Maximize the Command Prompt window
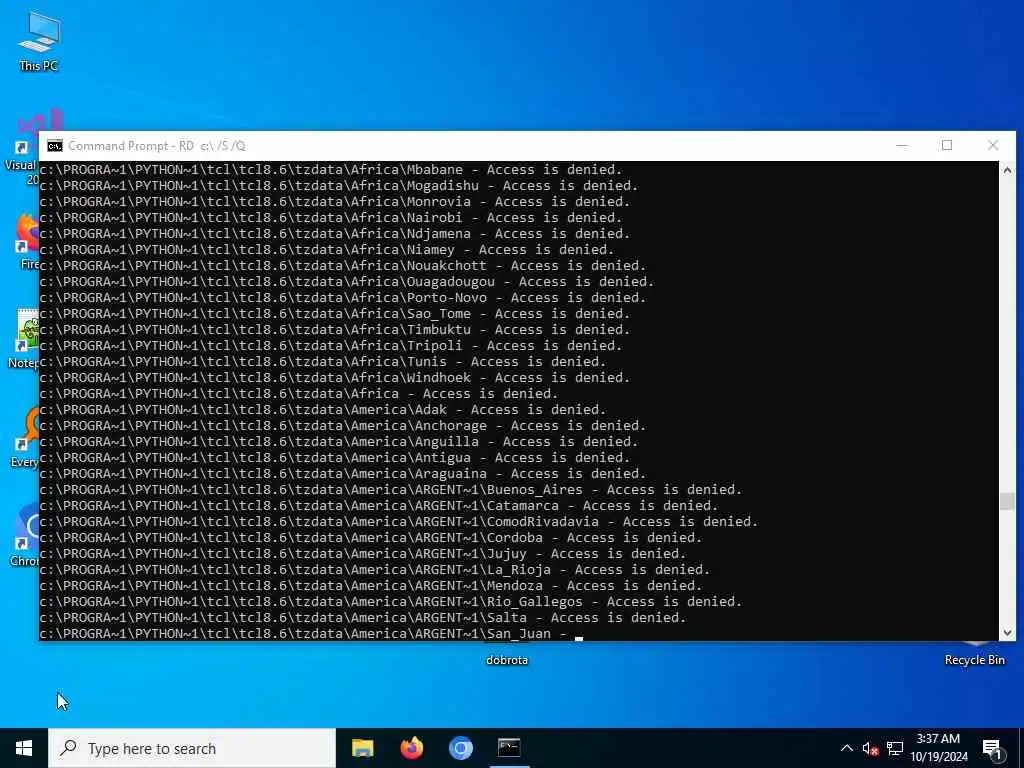This screenshot has width=1024, height=768. [x=947, y=145]
